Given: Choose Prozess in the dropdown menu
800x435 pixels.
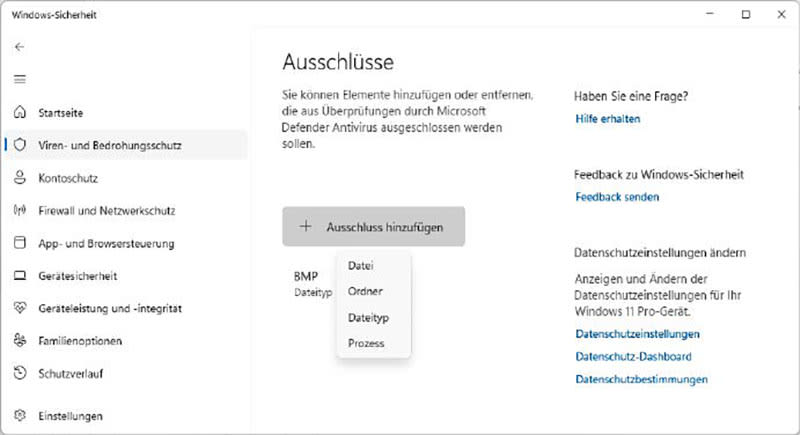Looking at the screenshot, I should pos(366,343).
